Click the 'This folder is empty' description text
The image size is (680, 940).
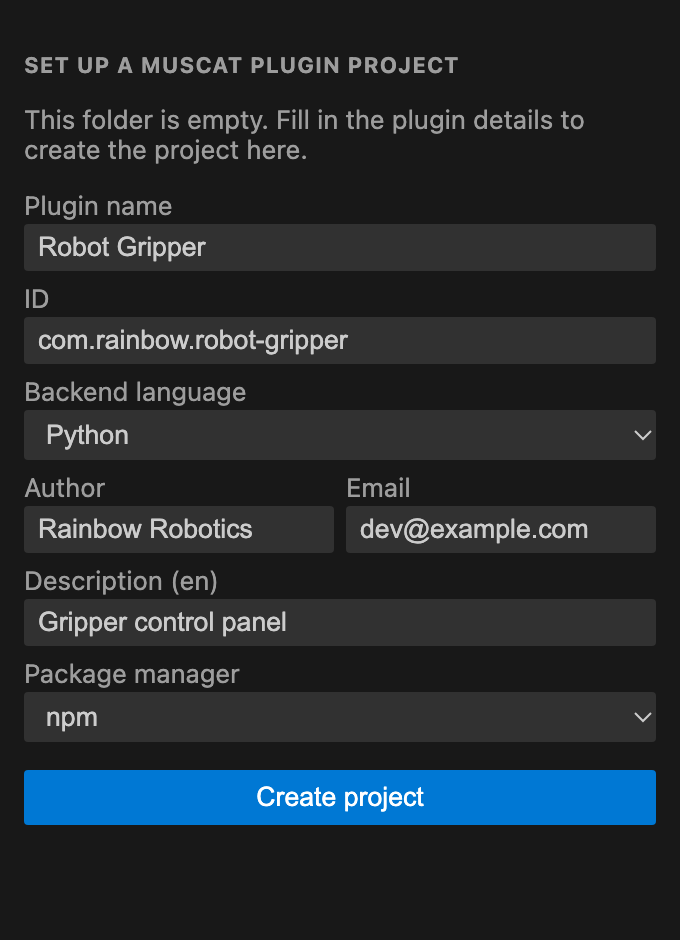pyautogui.click(x=304, y=135)
